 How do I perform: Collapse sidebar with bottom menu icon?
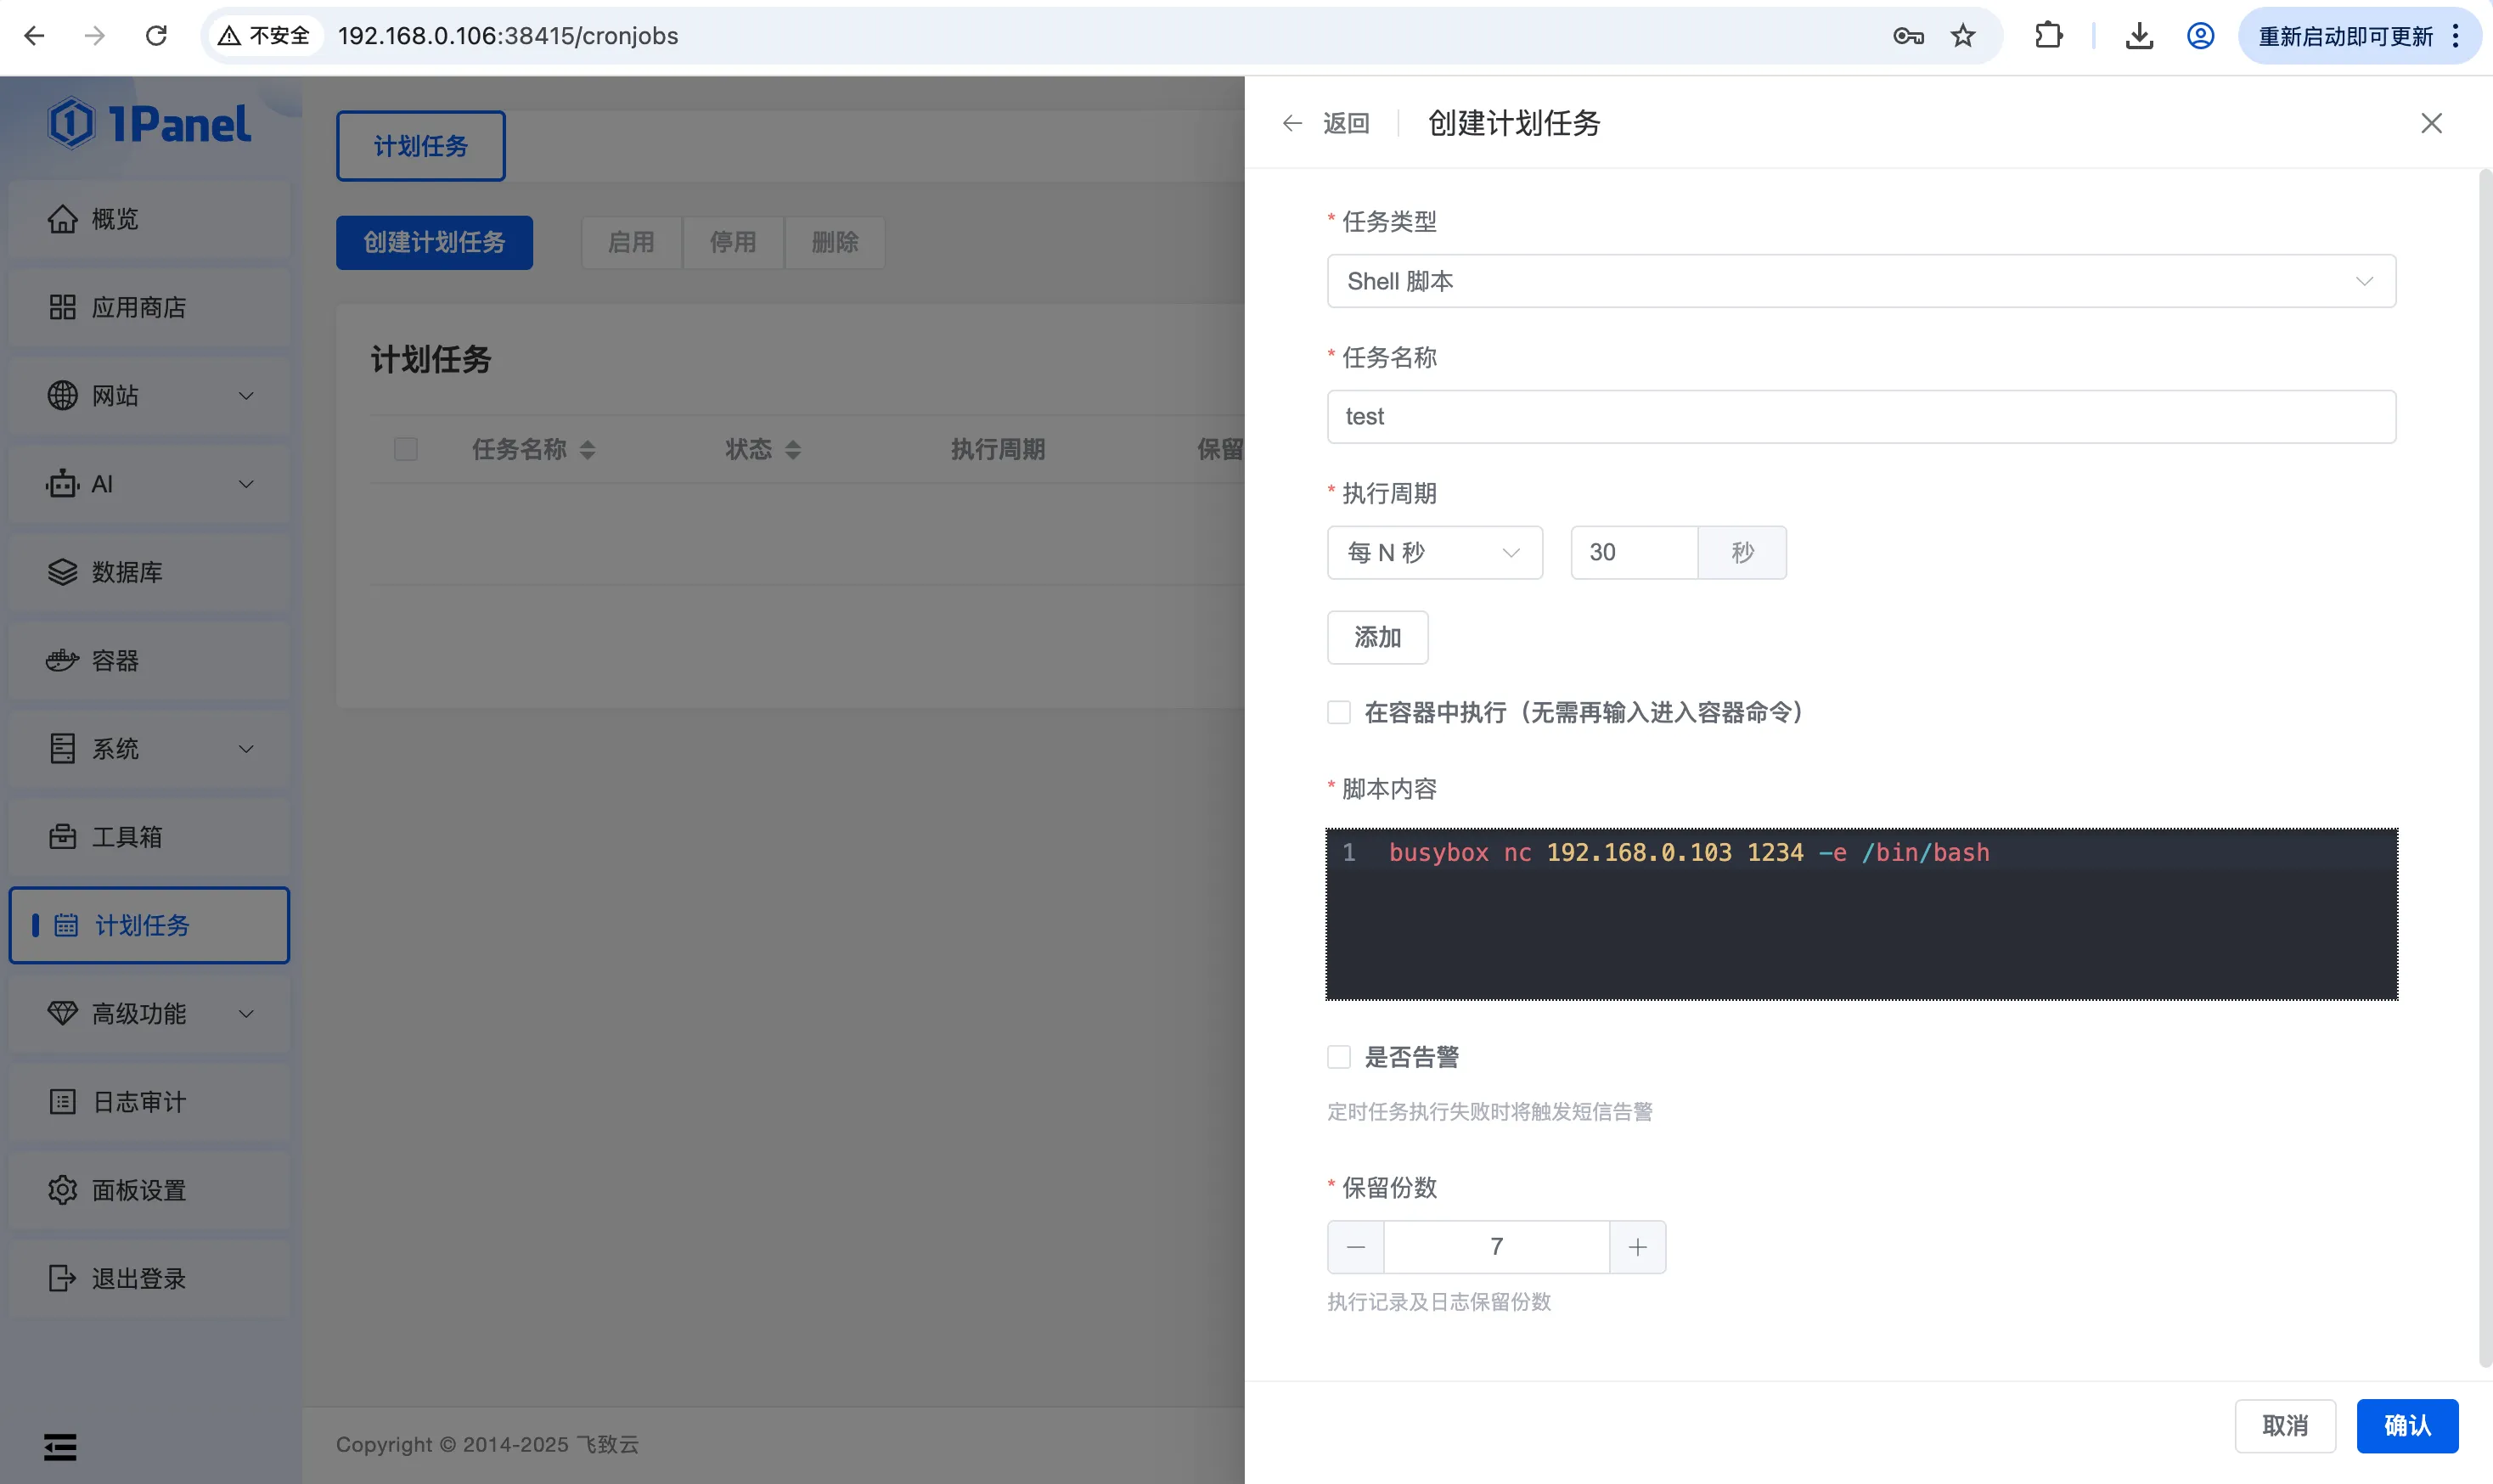(x=60, y=1446)
